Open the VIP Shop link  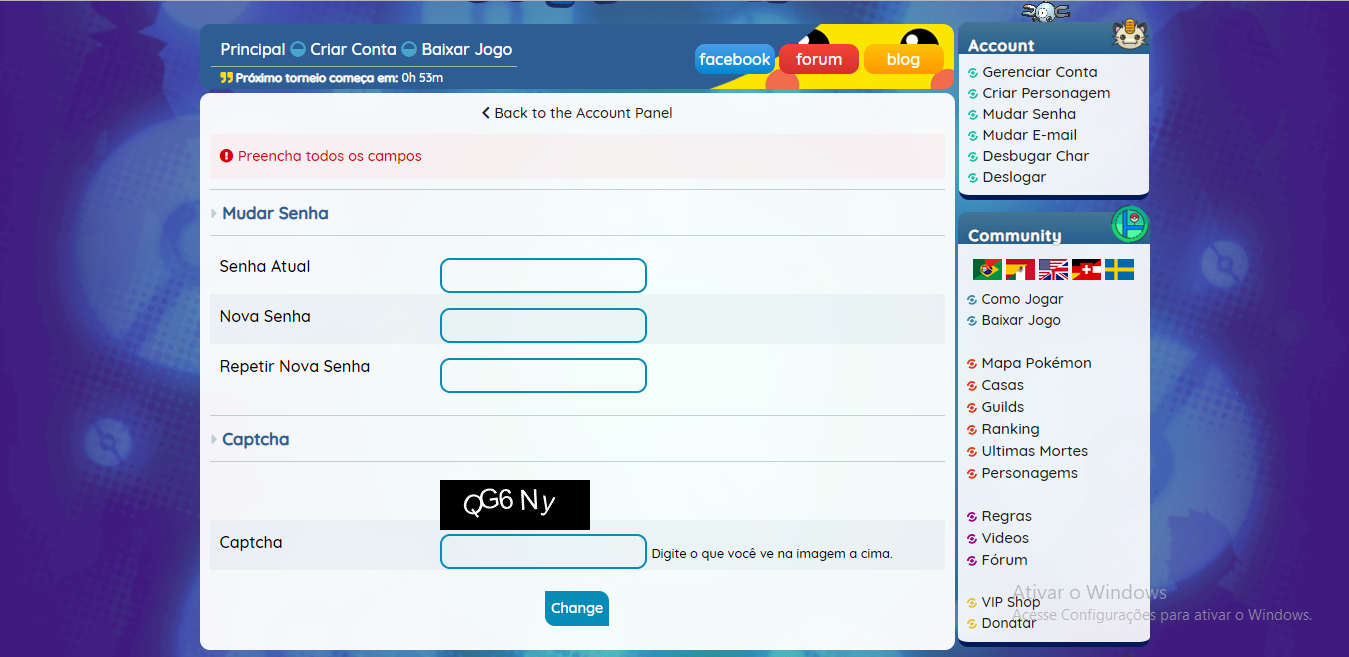point(1010,602)
